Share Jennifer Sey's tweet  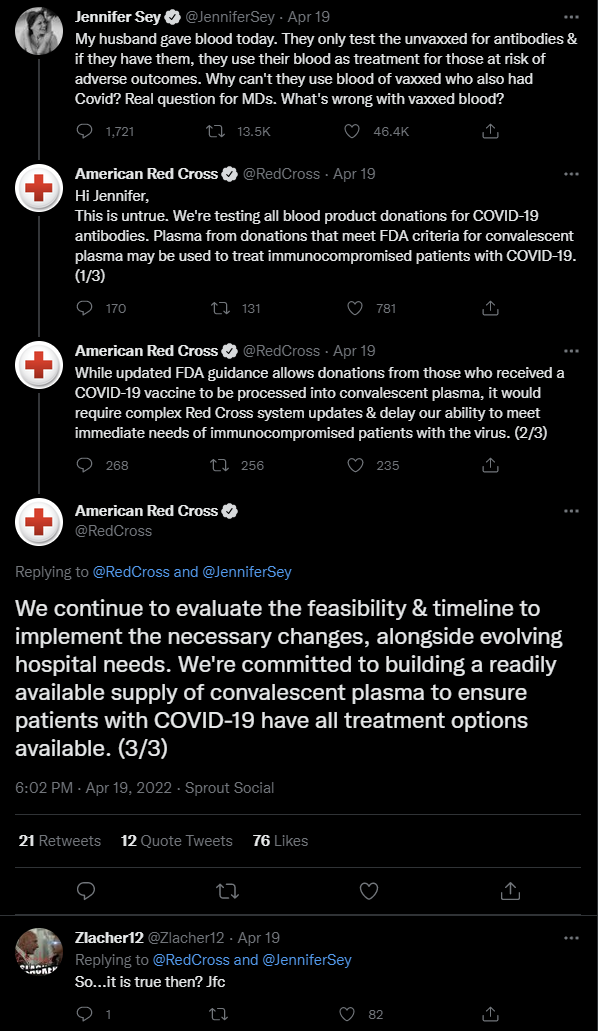(x=490, y=132)
